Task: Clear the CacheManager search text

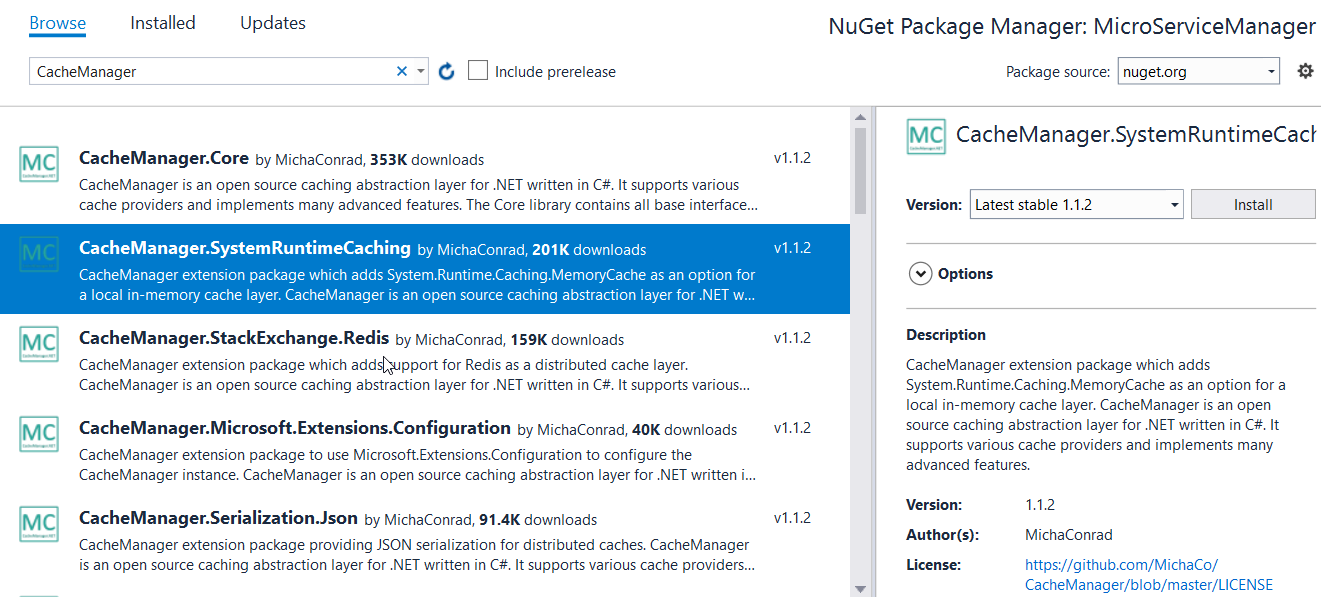Action: point(402,71)
